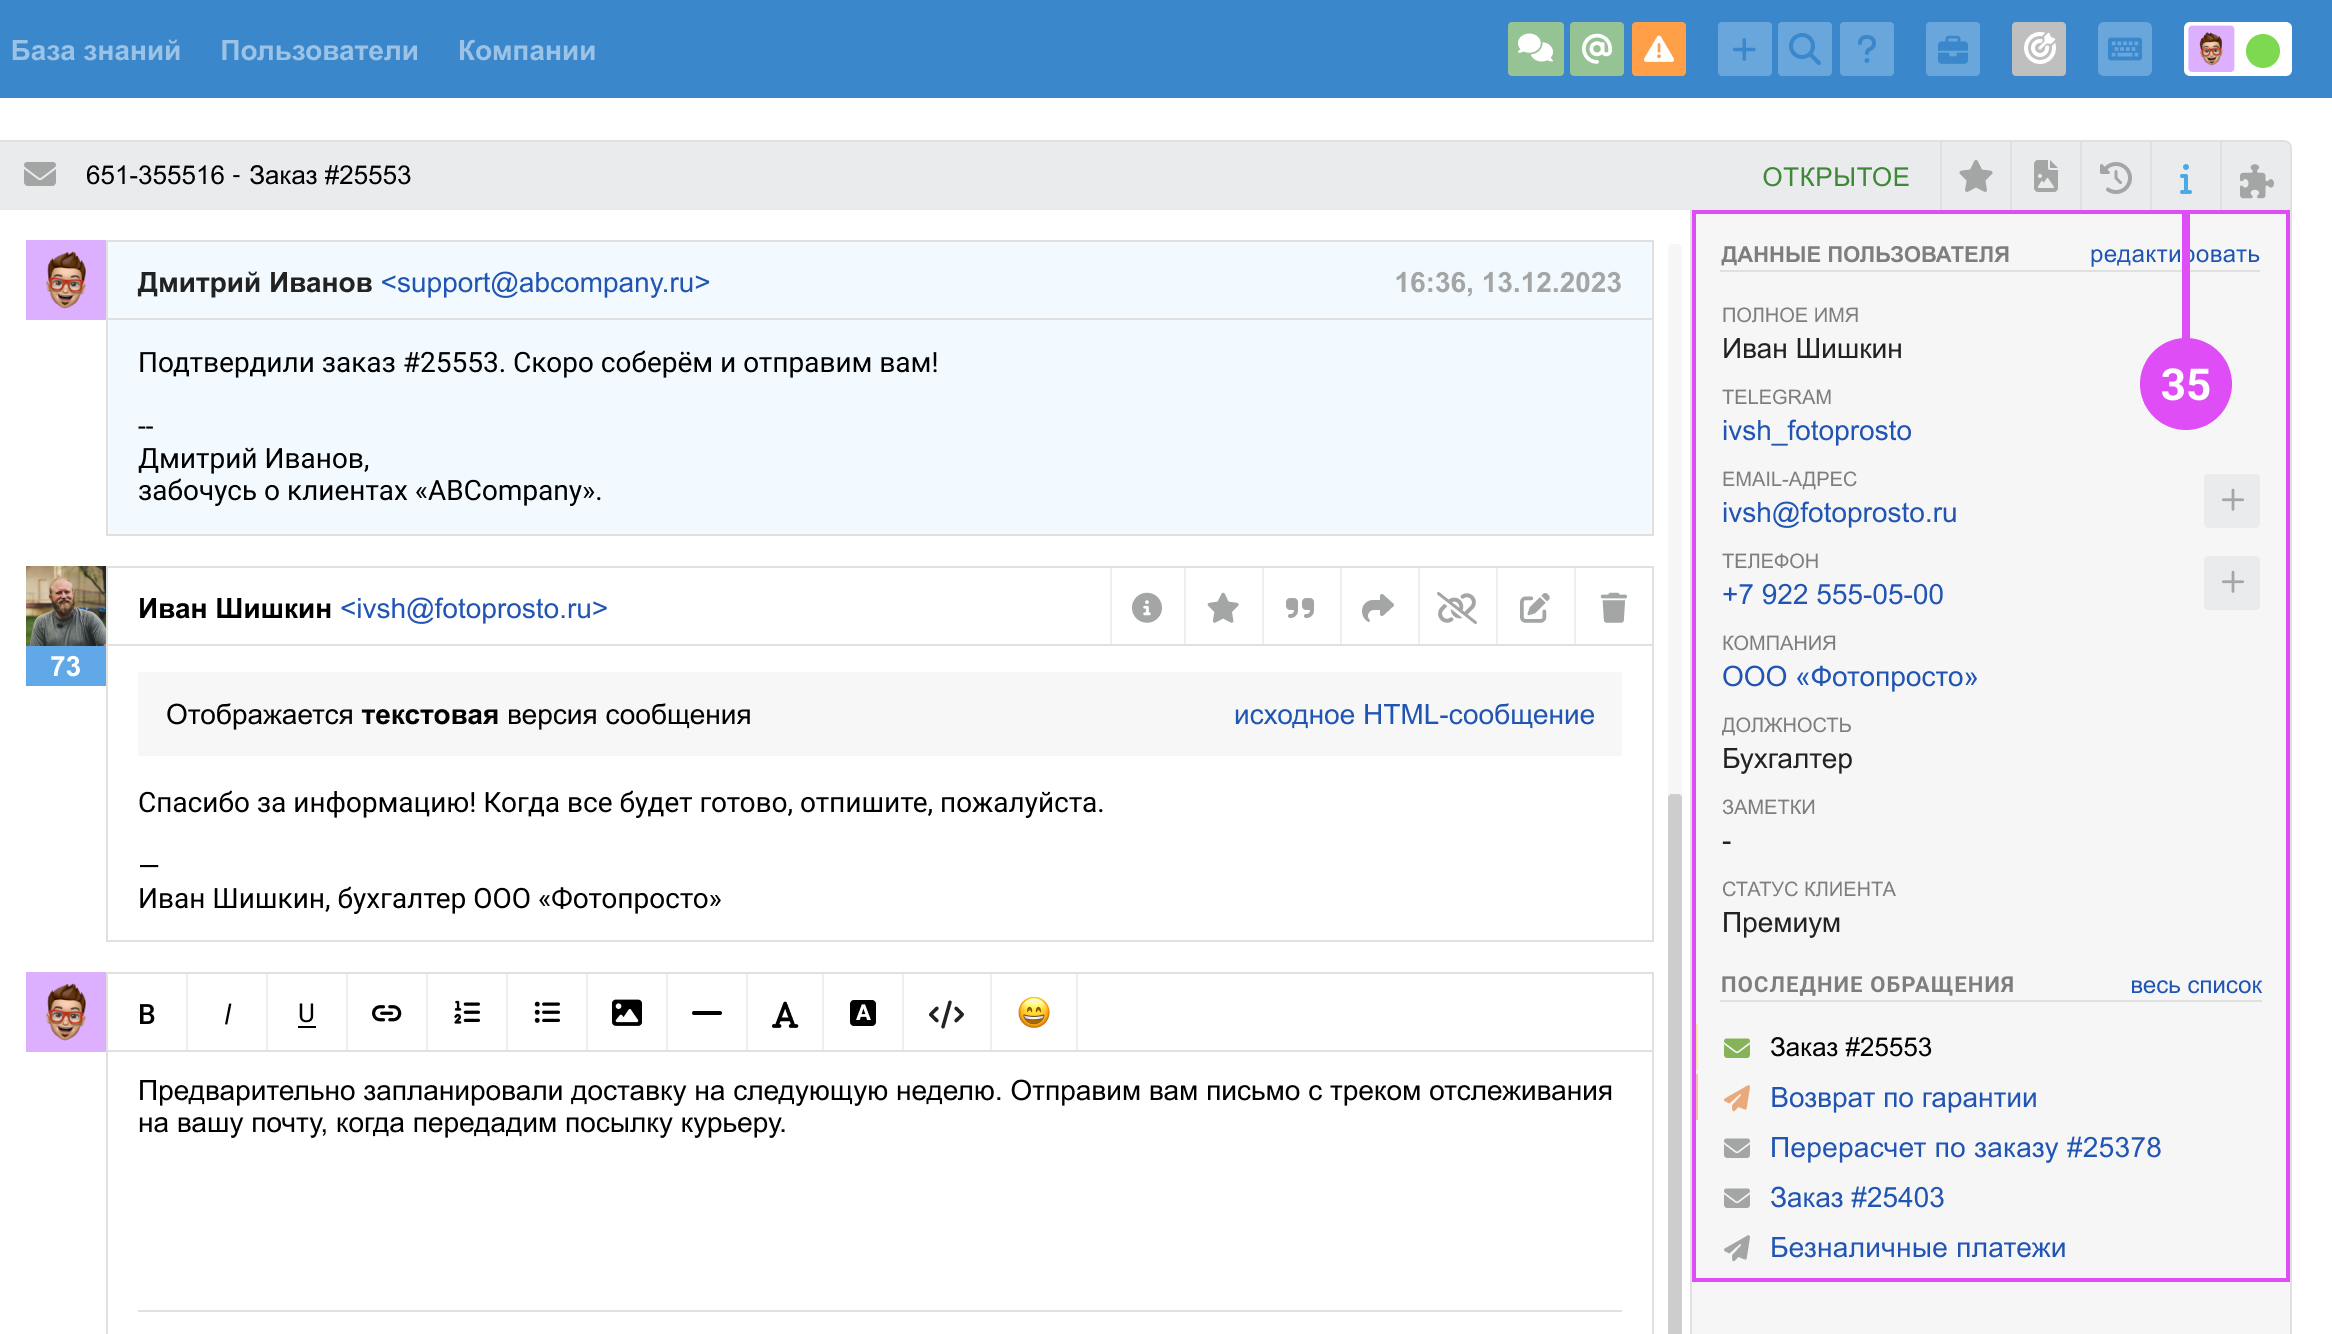
Task: Open исходное HTML-сообщение link
Action: 1413,715
